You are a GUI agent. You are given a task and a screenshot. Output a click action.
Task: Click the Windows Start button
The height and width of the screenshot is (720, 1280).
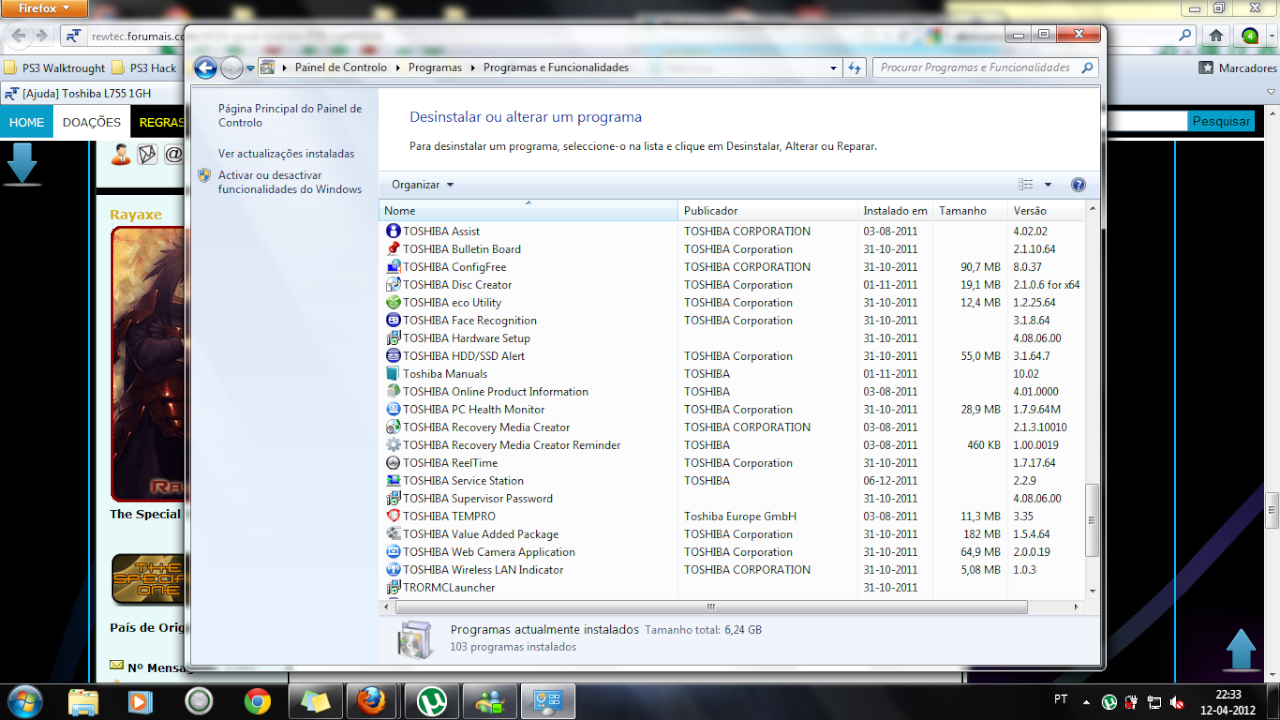pyautogui.click(x=23, y=701)
